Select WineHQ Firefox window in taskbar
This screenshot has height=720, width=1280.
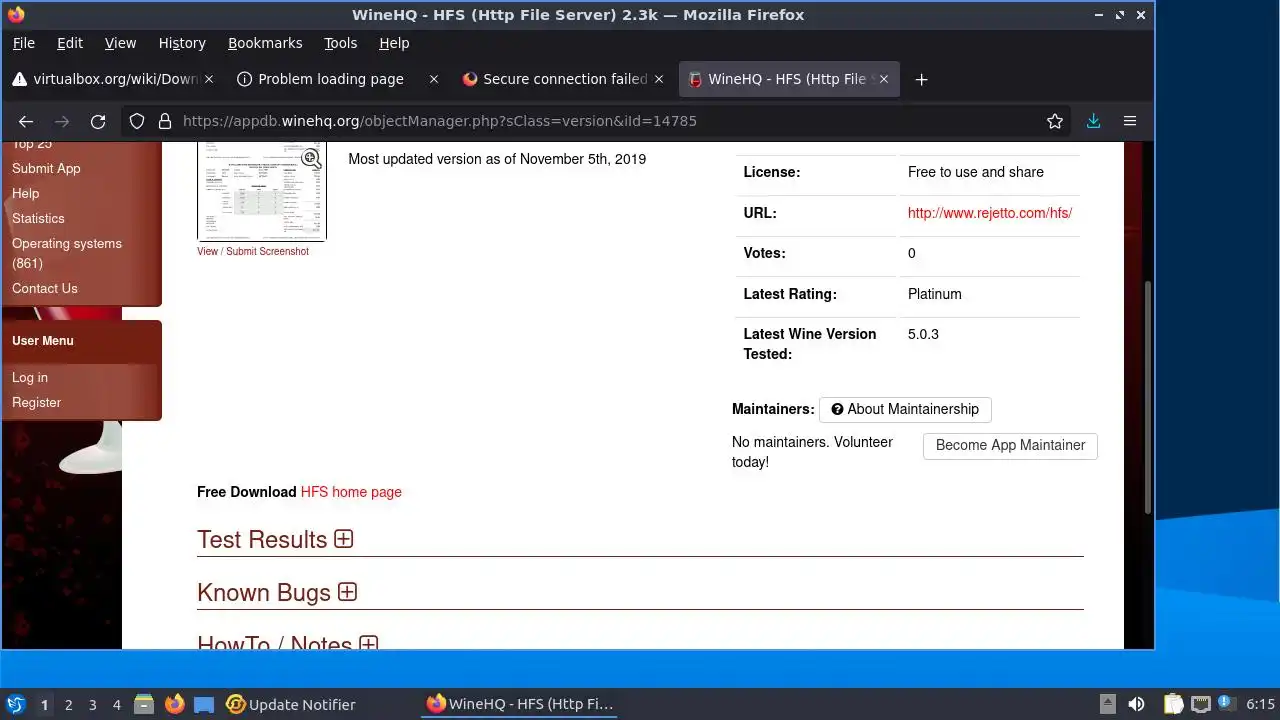(x=520, y=704)
